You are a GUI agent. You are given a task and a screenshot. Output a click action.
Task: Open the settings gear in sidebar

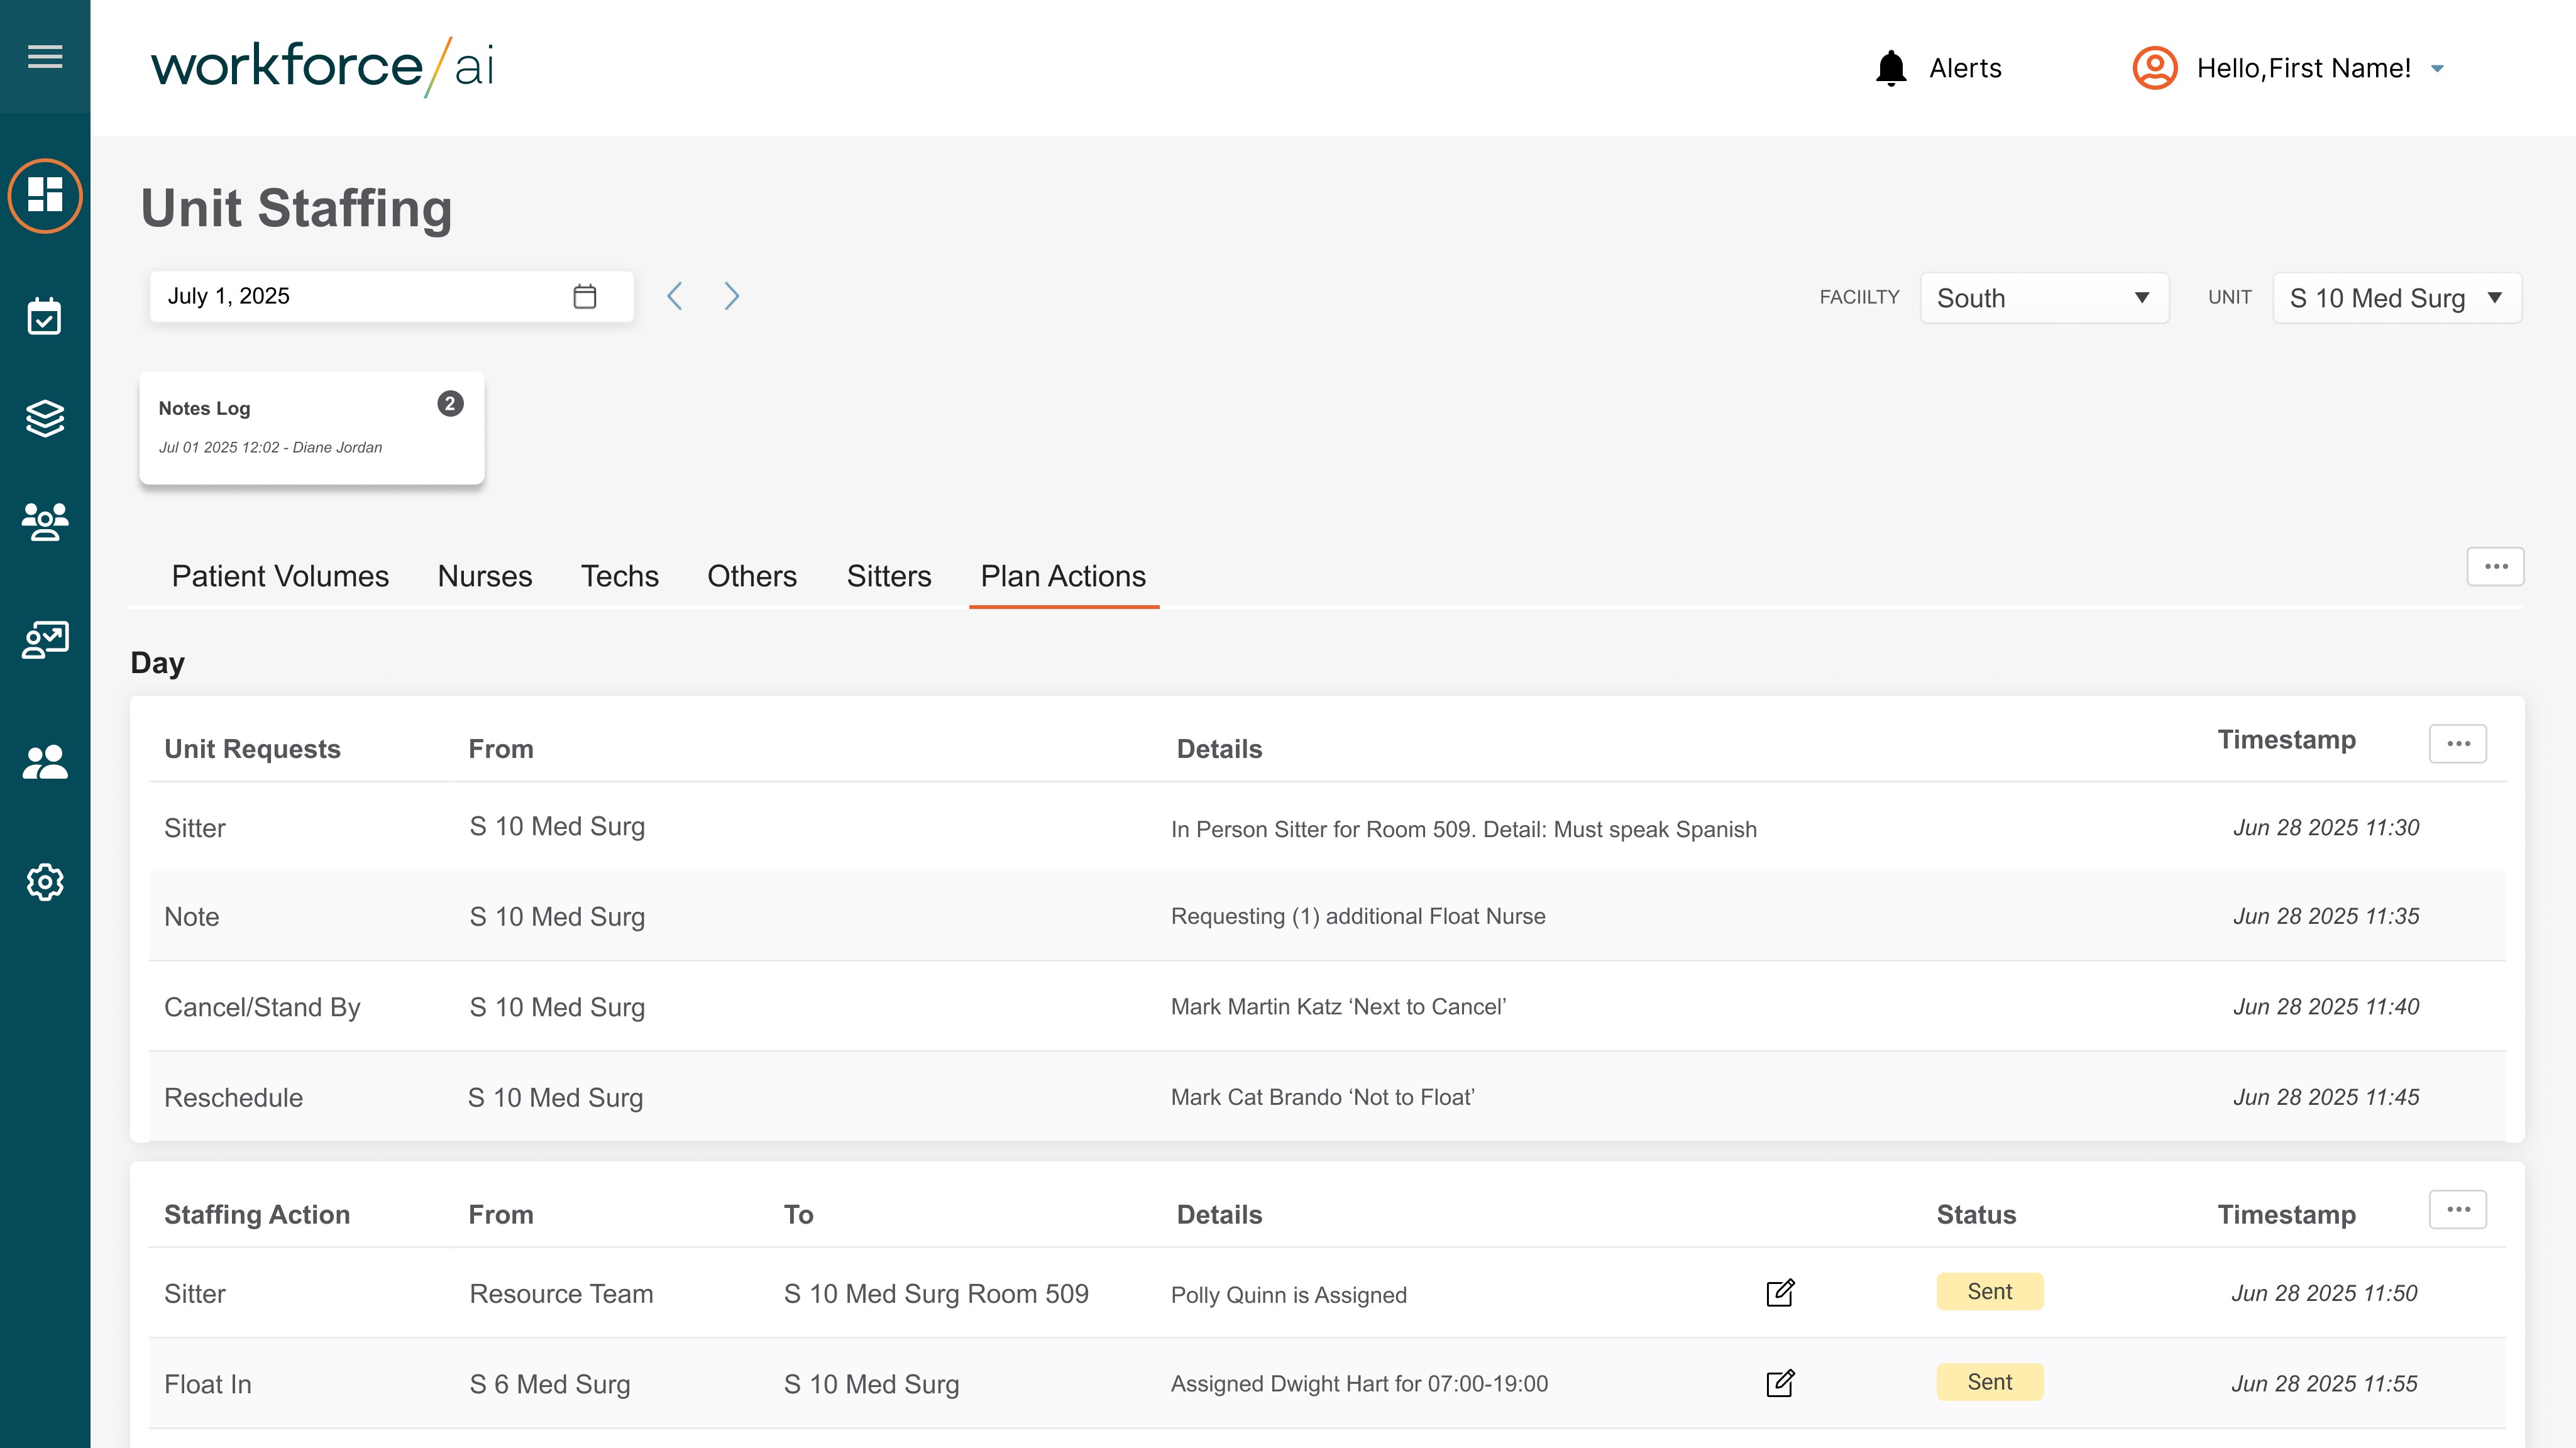point(45,882)
